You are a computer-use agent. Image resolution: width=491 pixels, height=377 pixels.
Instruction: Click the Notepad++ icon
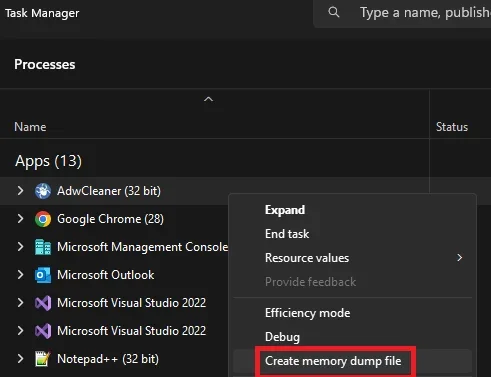(43, 359)
